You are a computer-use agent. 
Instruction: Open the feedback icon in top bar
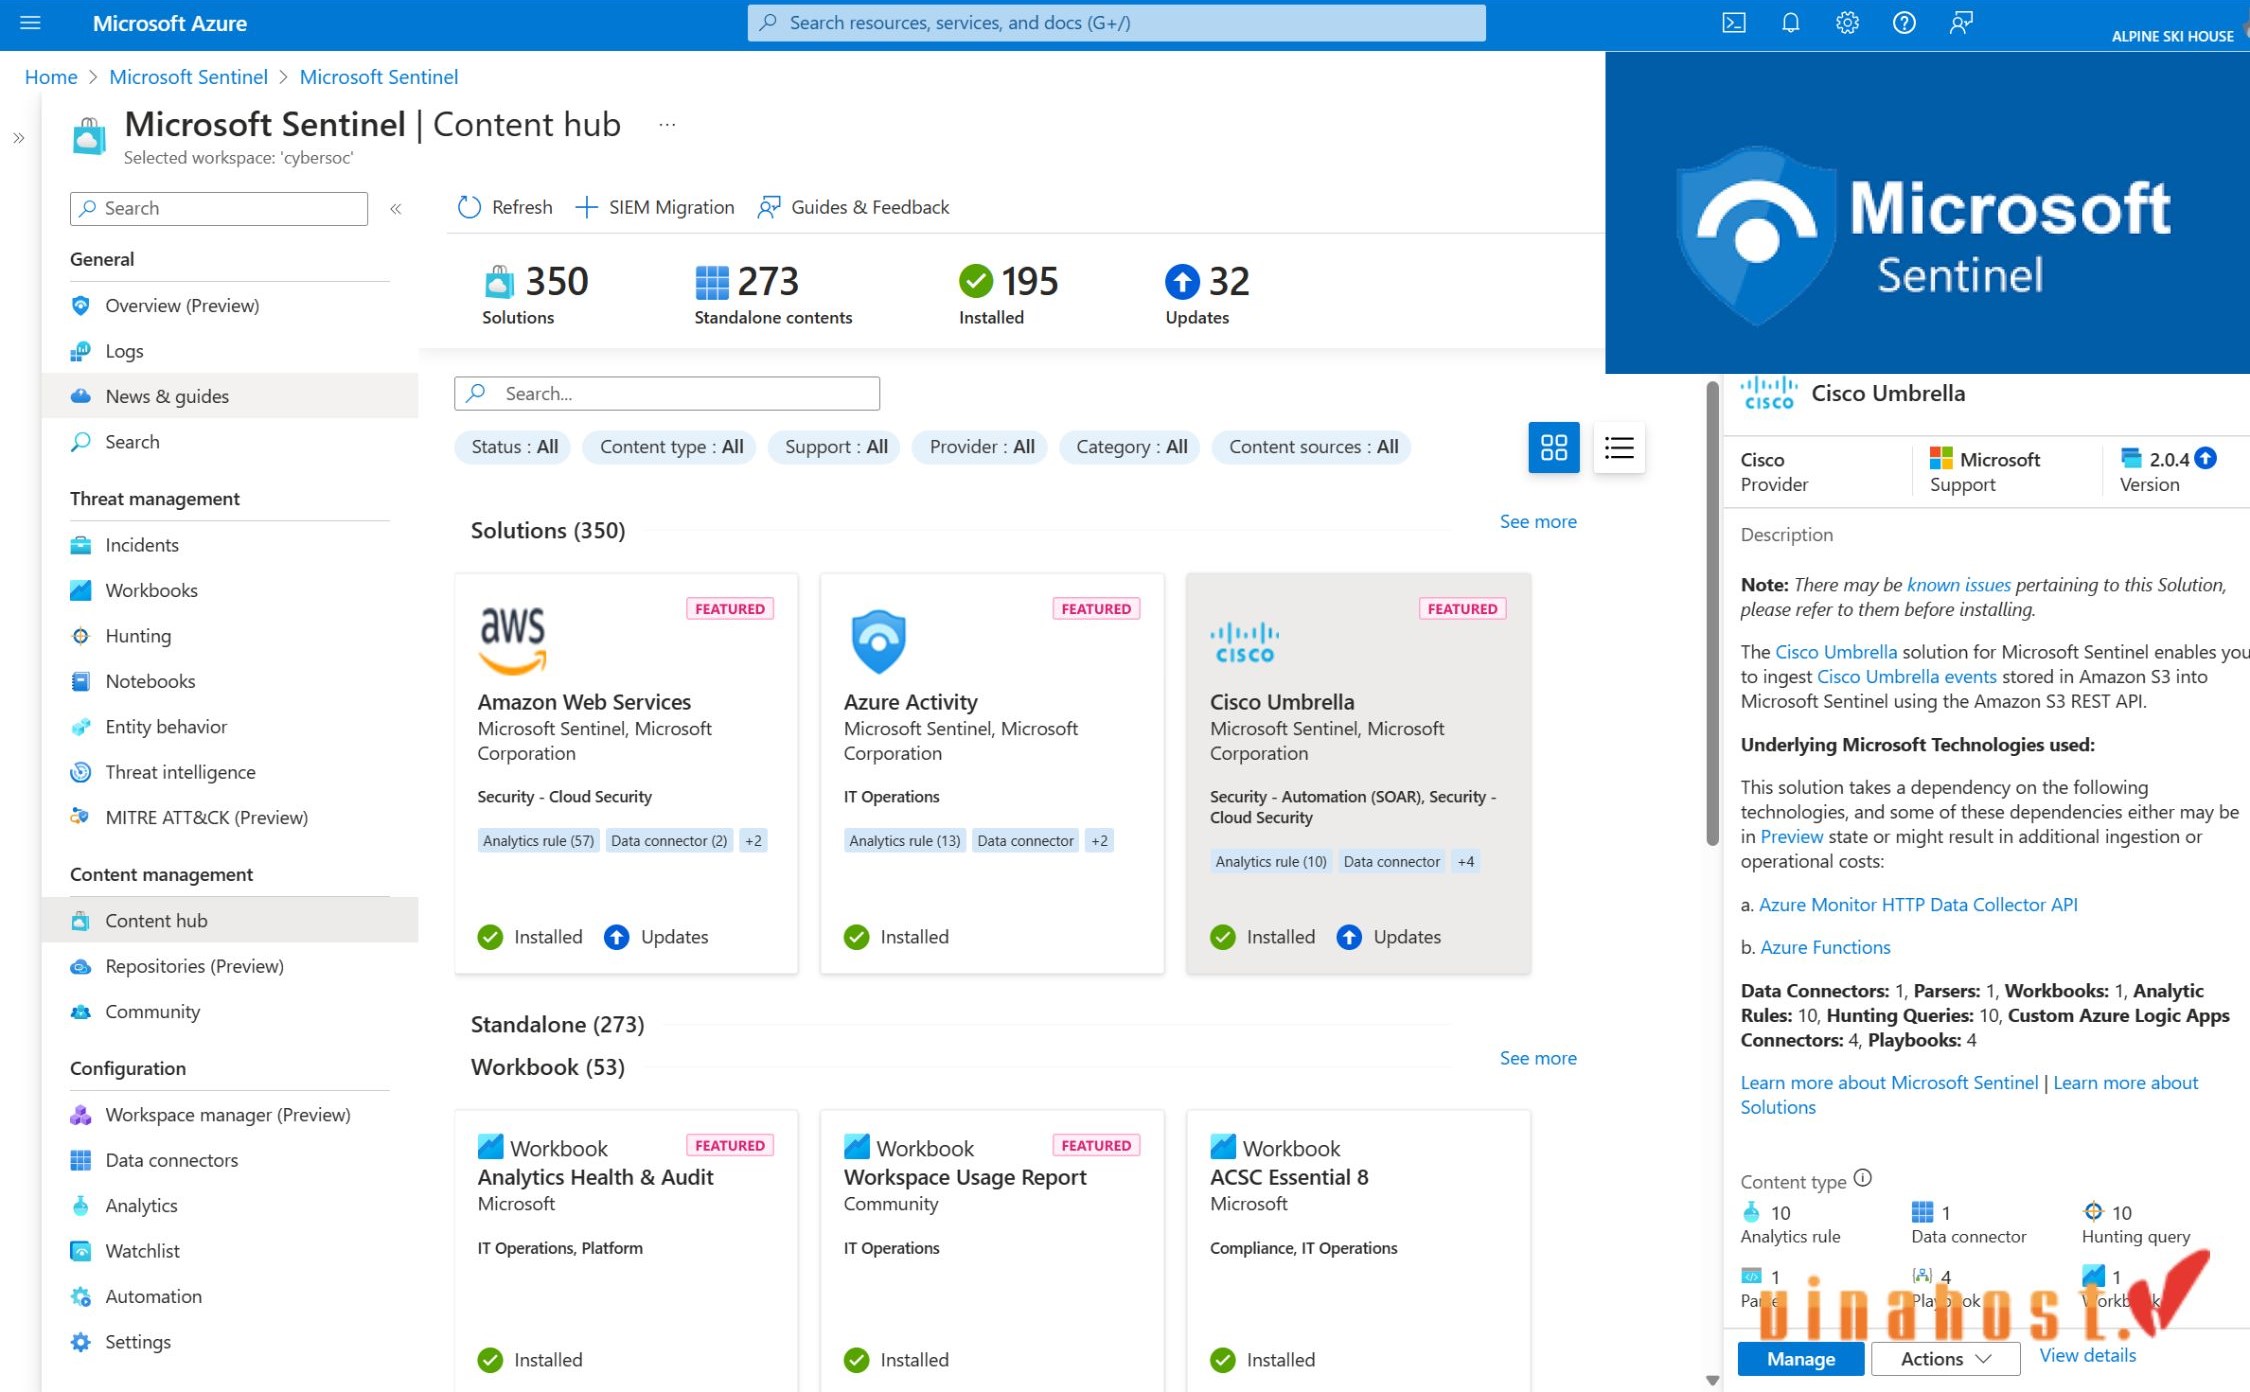point(1961,23)
